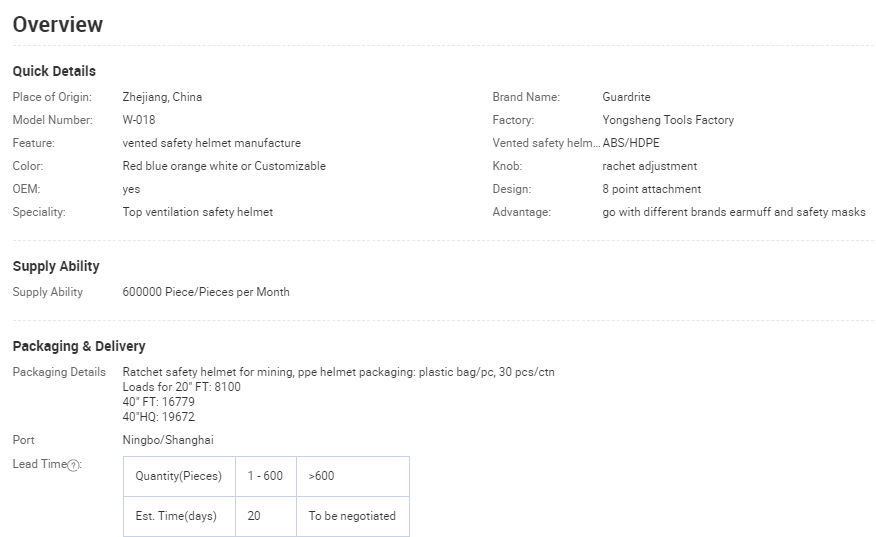Image resolution: width=876 pixels, height=537 pixels.
Task: Click the ">600" quantity cell
Action: [322, 476]
